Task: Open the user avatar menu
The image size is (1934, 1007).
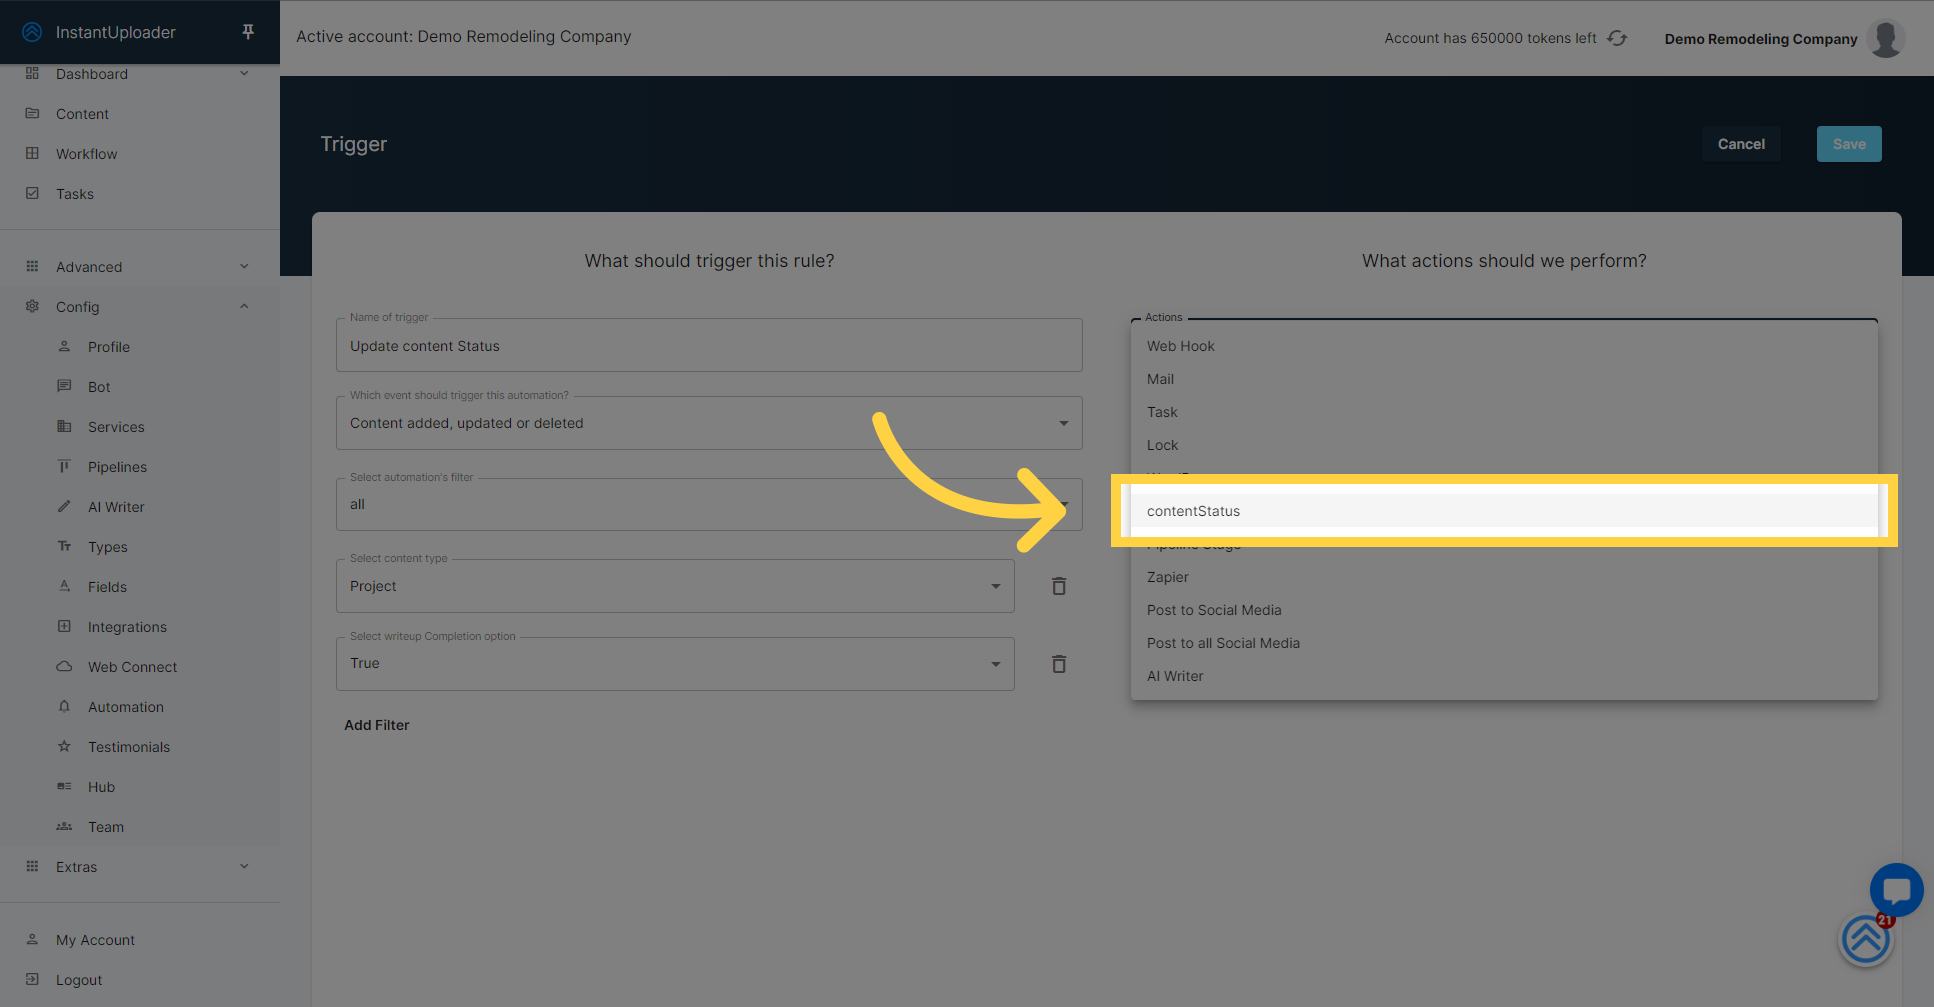Action: (x=1886, y=38)
